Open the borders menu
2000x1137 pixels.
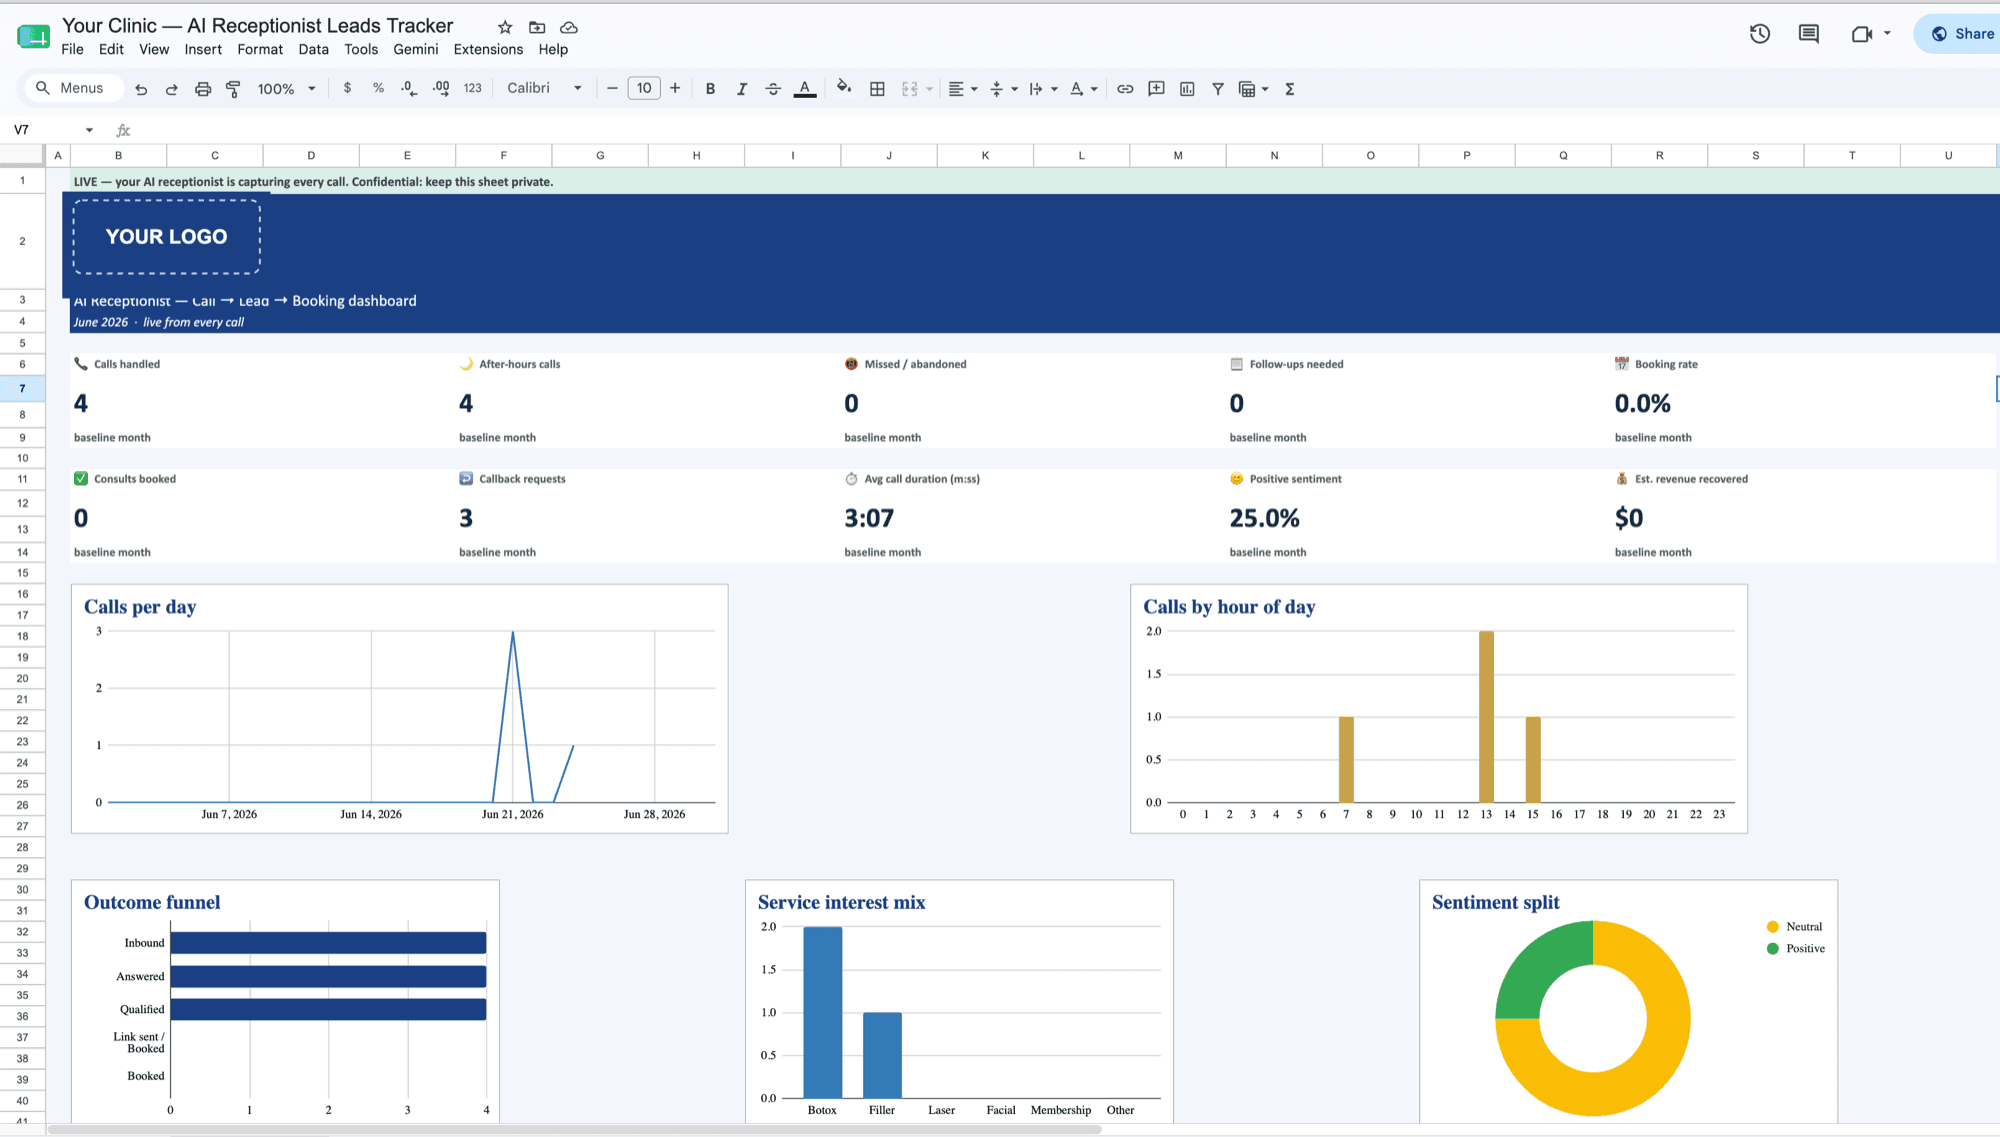coord(877,89)
